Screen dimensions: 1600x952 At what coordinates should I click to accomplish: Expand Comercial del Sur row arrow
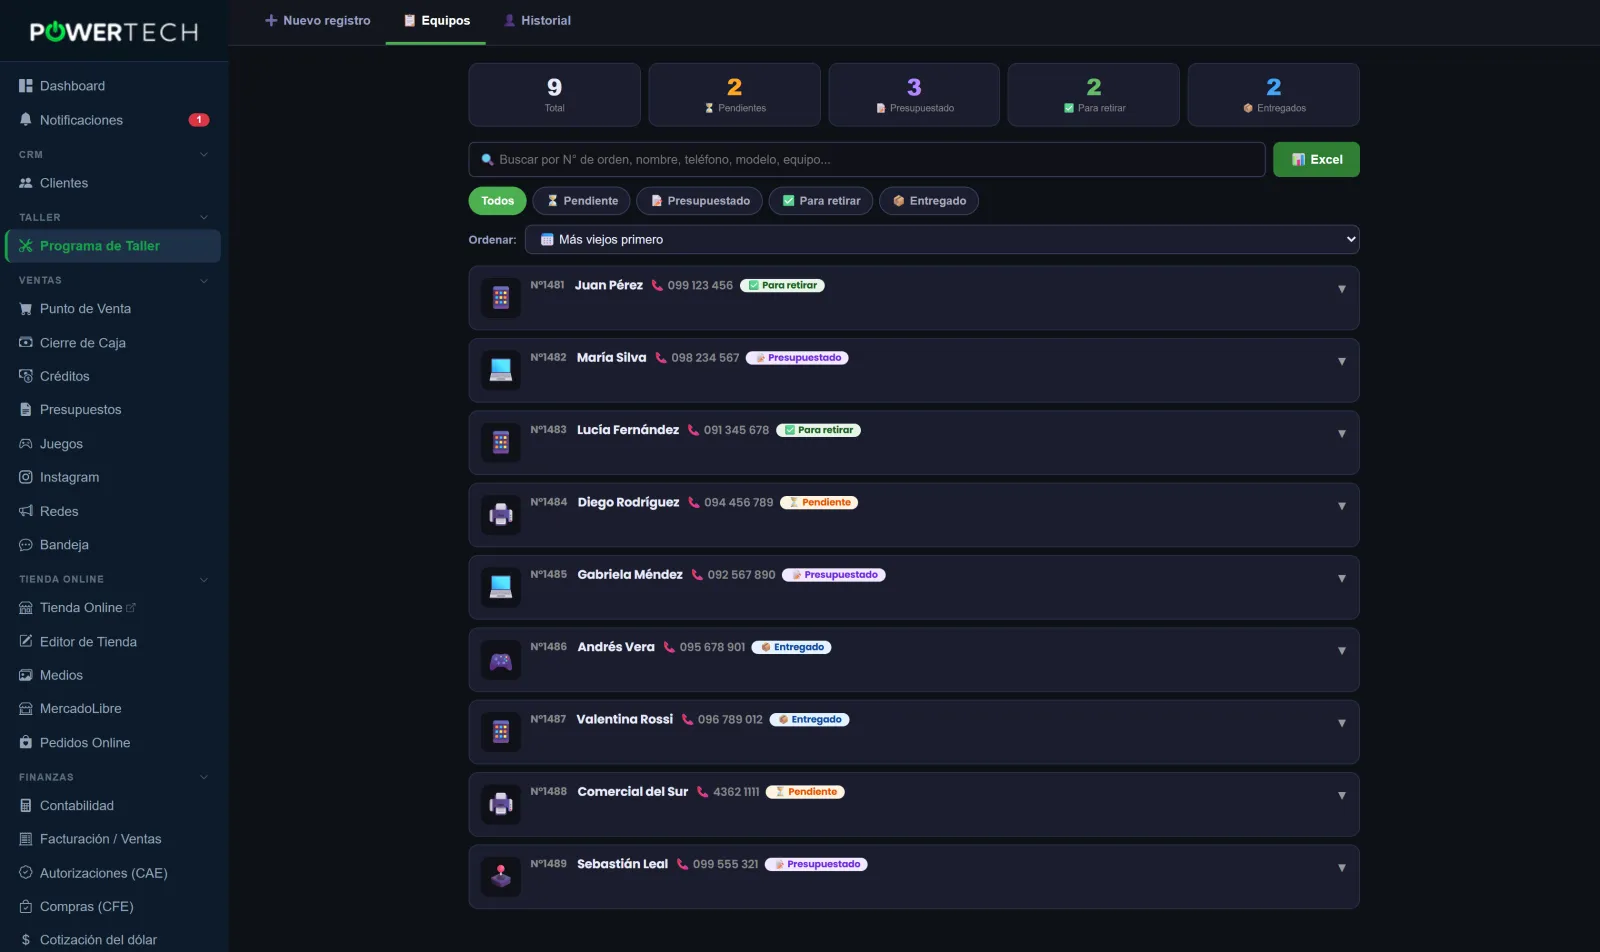(1342, 796)
